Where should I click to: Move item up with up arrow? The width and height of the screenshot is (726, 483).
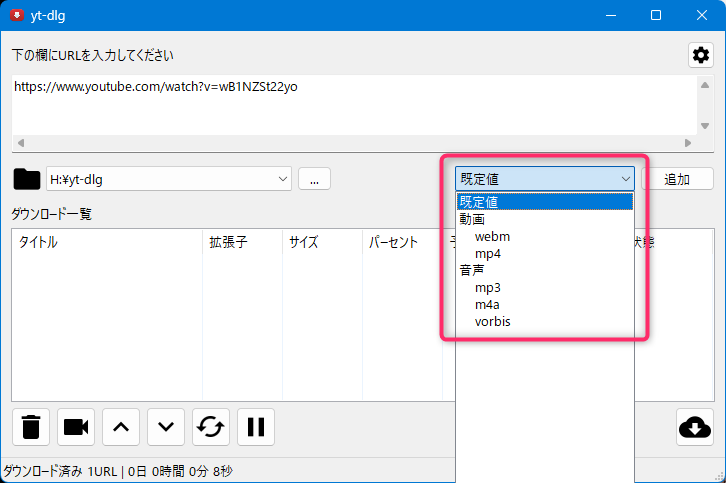(x=121, y=427)
